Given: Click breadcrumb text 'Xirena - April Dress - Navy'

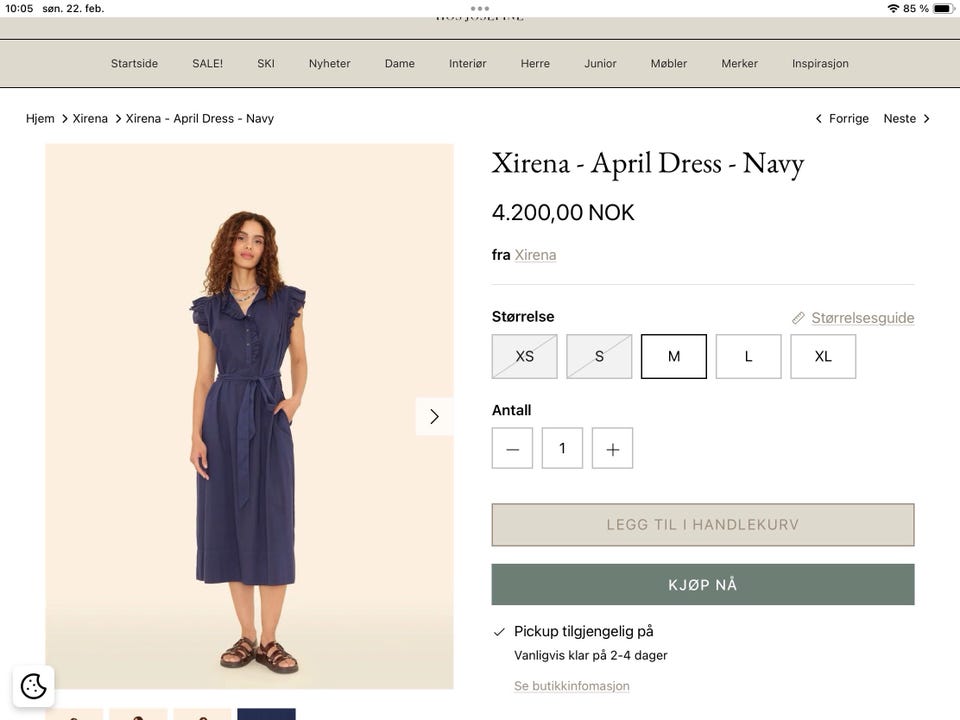Looking at the screenshot, I should click(x=200, y=119).
